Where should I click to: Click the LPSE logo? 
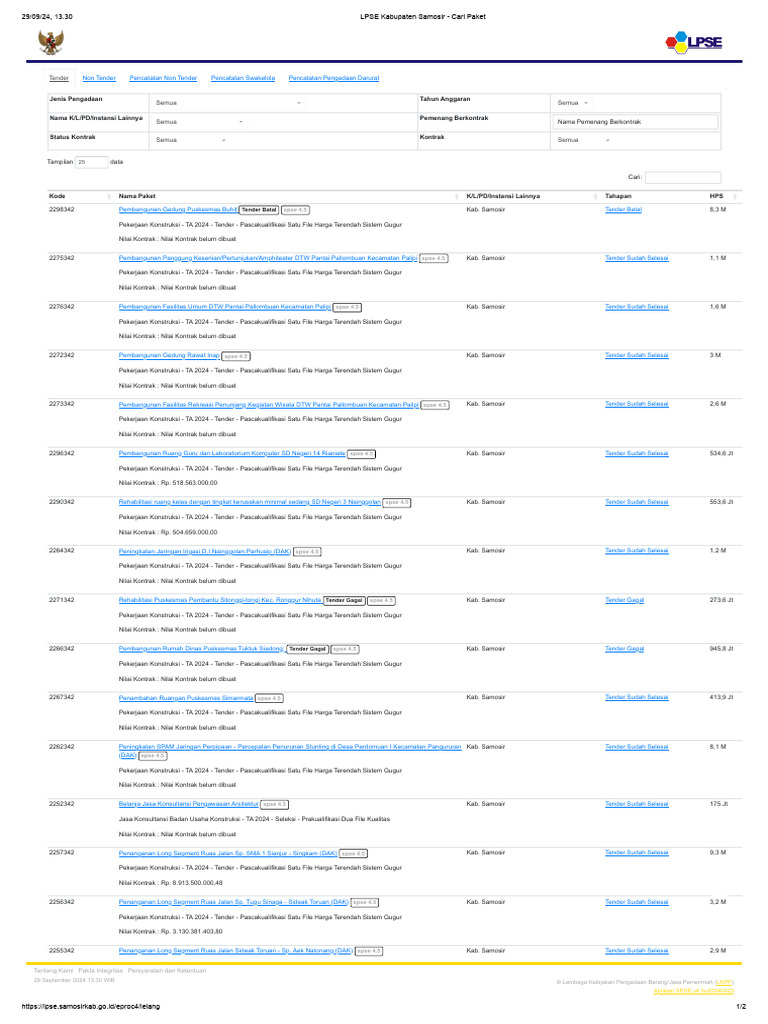coord(692,42)
